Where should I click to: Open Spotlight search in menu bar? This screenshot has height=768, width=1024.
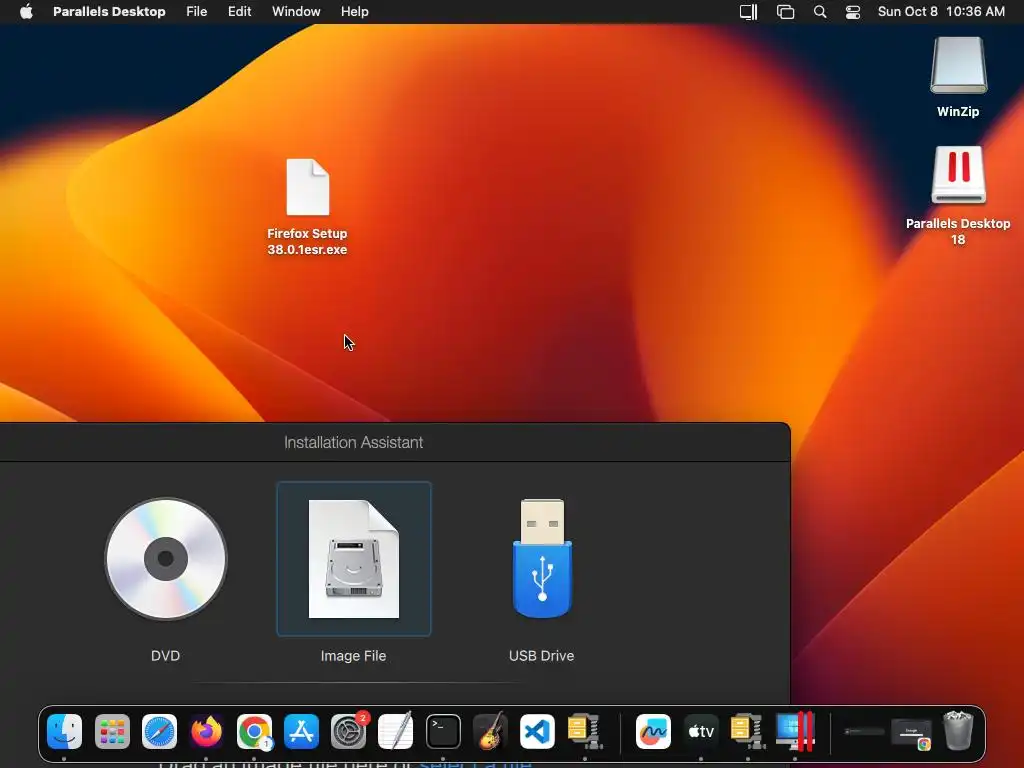820,12
